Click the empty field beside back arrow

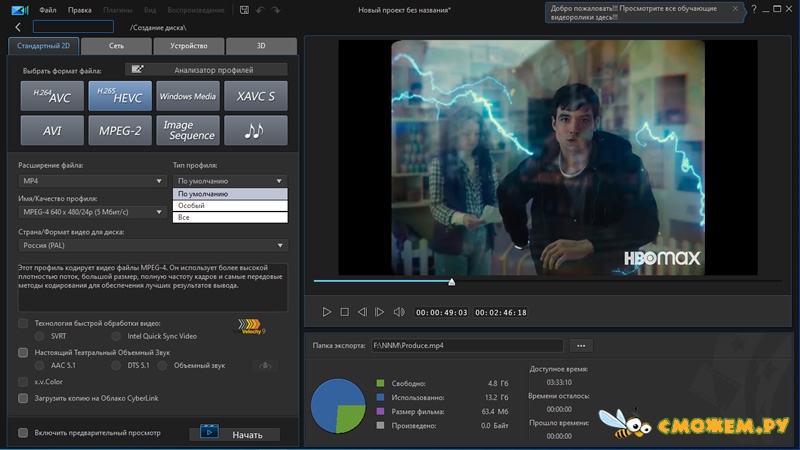(x=73, y=27)
